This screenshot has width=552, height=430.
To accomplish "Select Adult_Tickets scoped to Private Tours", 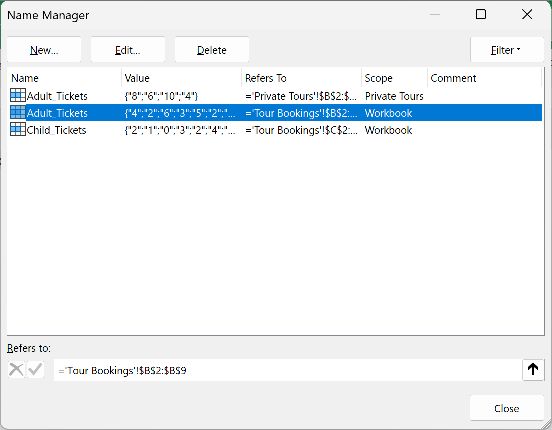I will pyautogui.click(x=274, y=96).
